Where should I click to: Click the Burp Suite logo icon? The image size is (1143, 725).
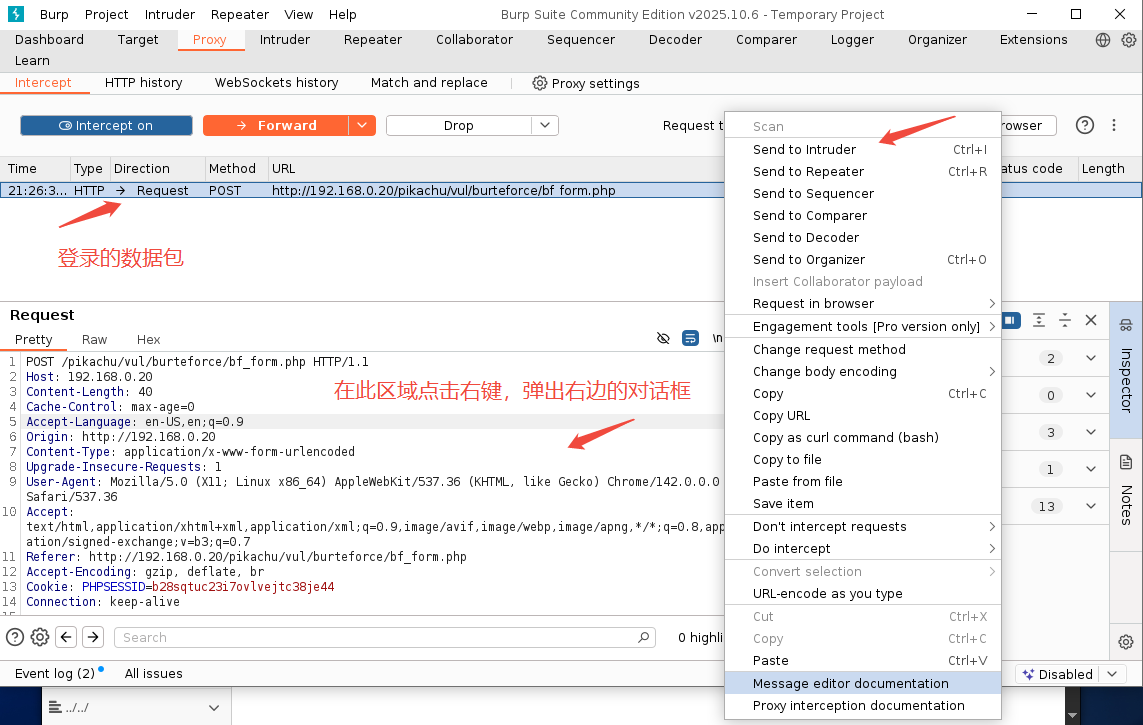click(x=15, y=14)
